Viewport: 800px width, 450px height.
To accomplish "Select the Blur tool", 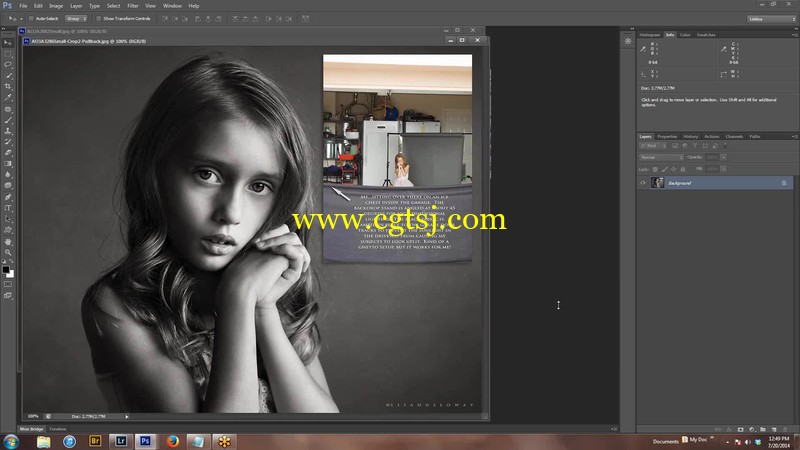I will click(x=8, y=175).
